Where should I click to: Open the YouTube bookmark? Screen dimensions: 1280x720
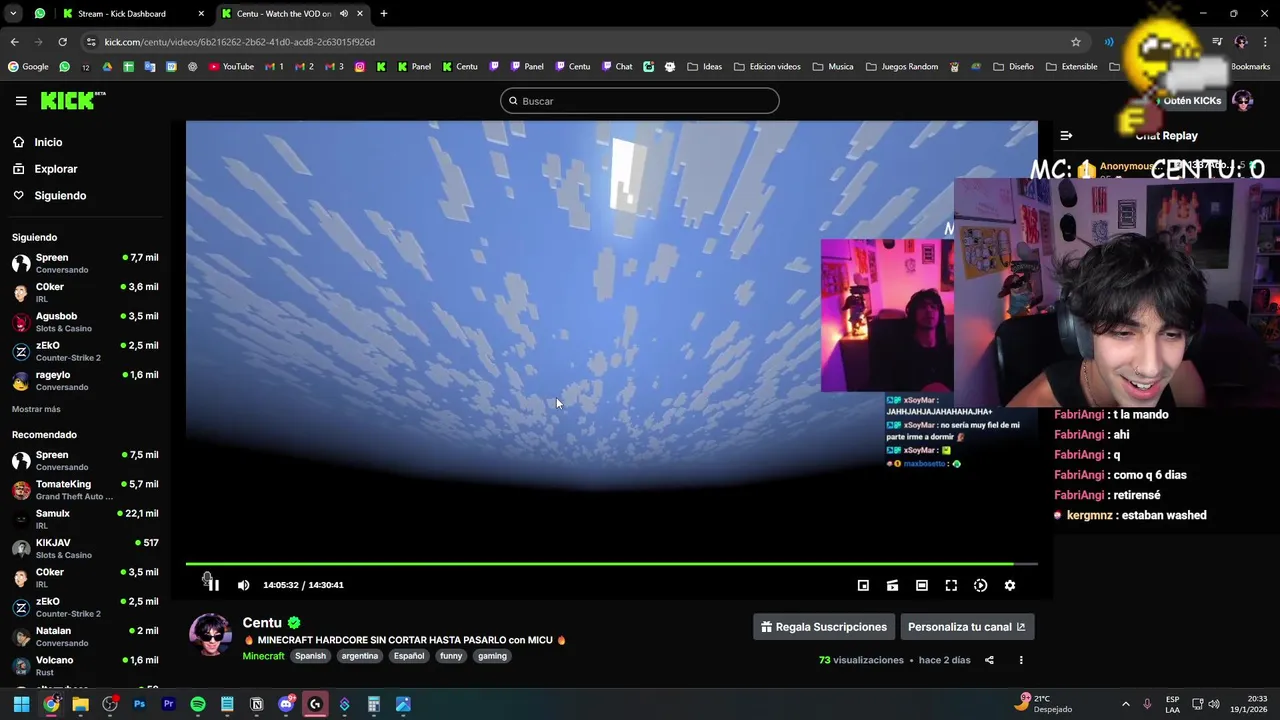pos(231,67)
